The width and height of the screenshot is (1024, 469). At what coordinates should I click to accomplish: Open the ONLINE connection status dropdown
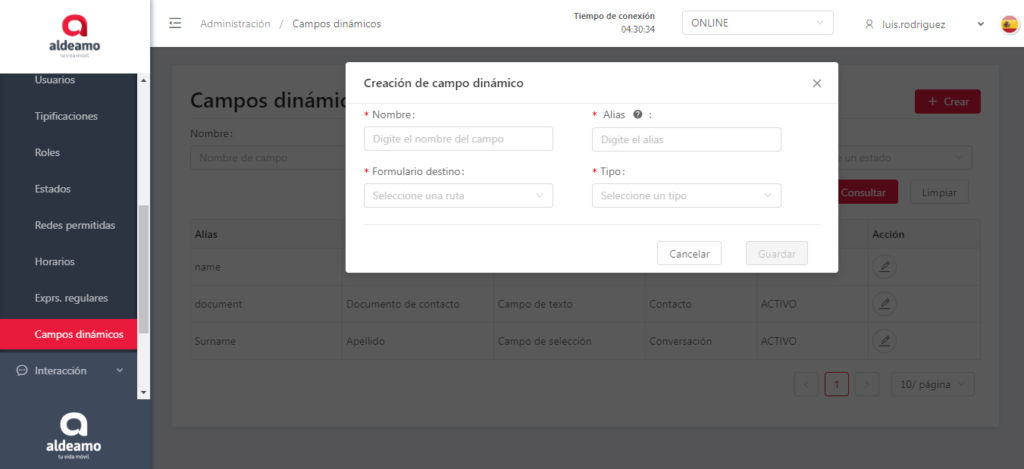(x=757, y=23)
